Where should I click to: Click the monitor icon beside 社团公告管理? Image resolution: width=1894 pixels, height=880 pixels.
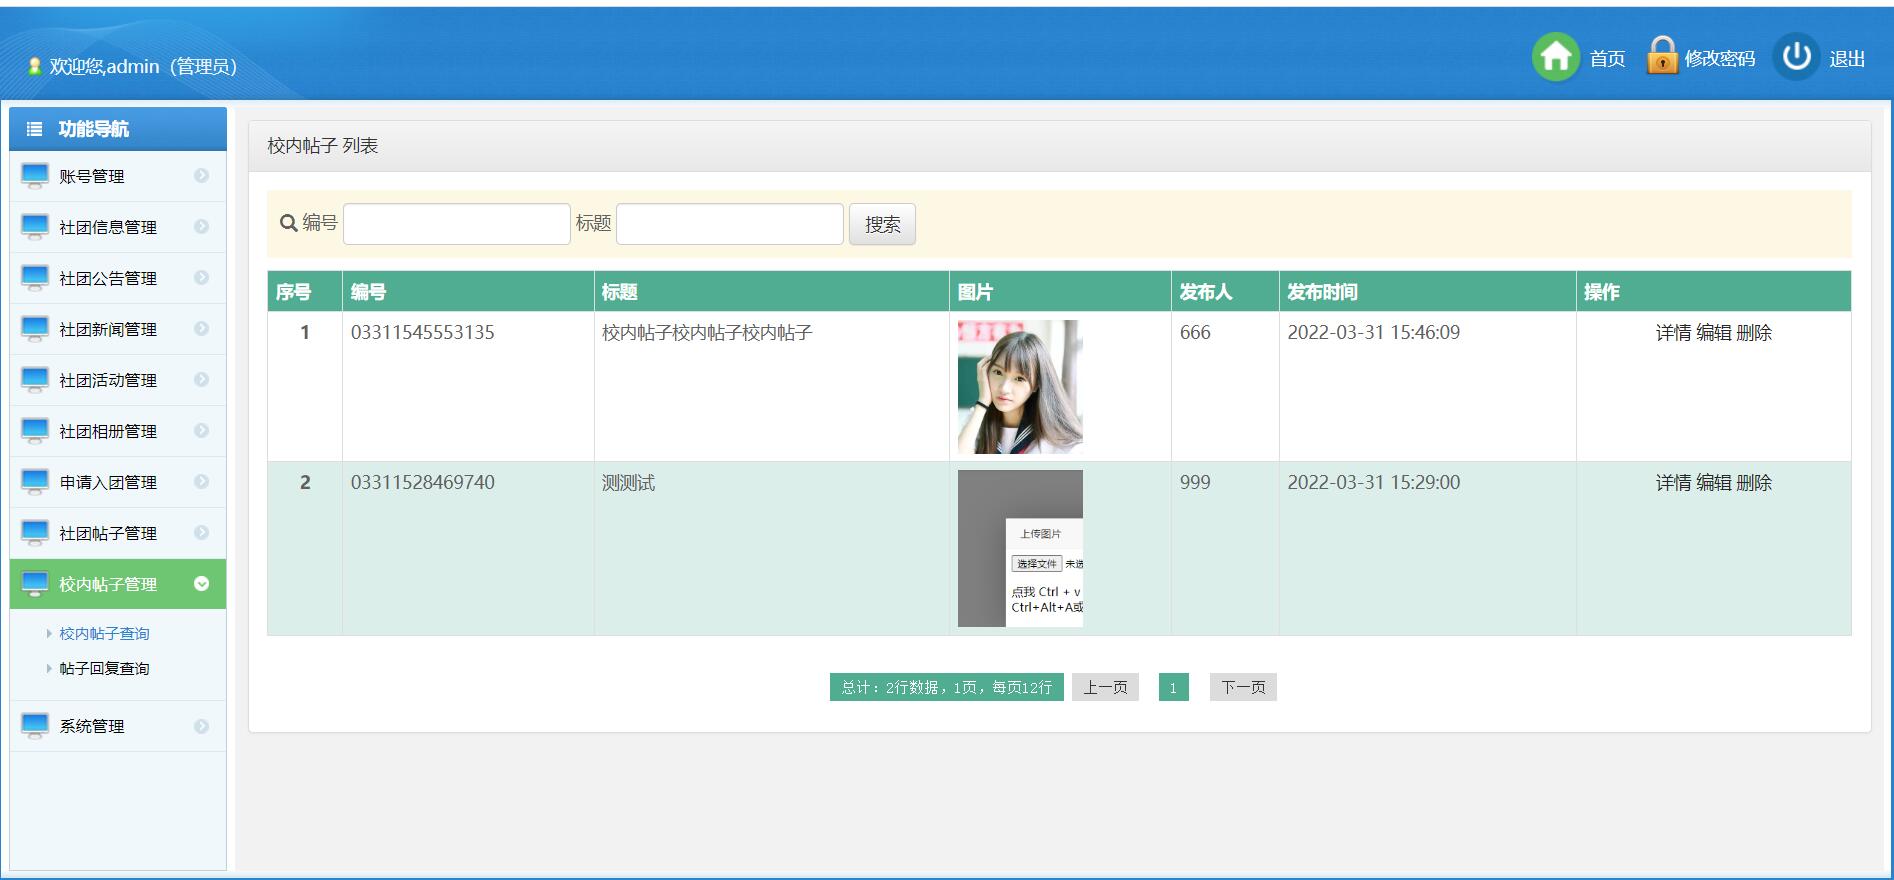click(35, 278)
